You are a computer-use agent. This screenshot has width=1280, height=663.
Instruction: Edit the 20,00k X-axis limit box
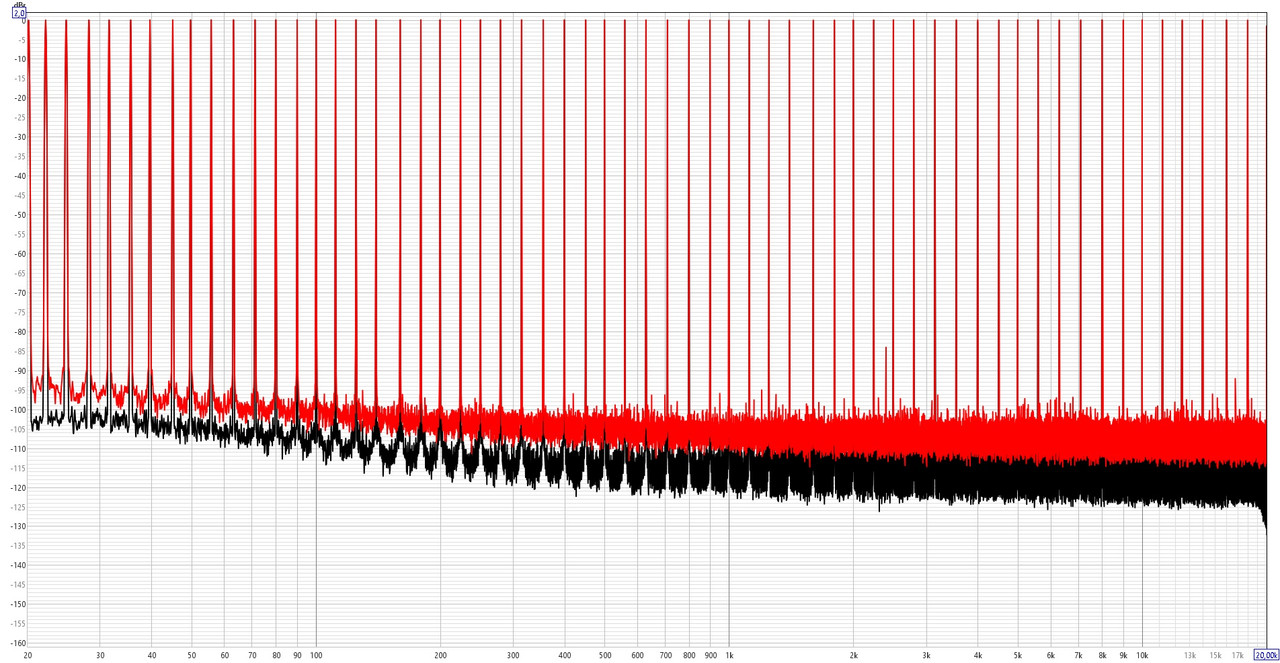click(1266, 655)
